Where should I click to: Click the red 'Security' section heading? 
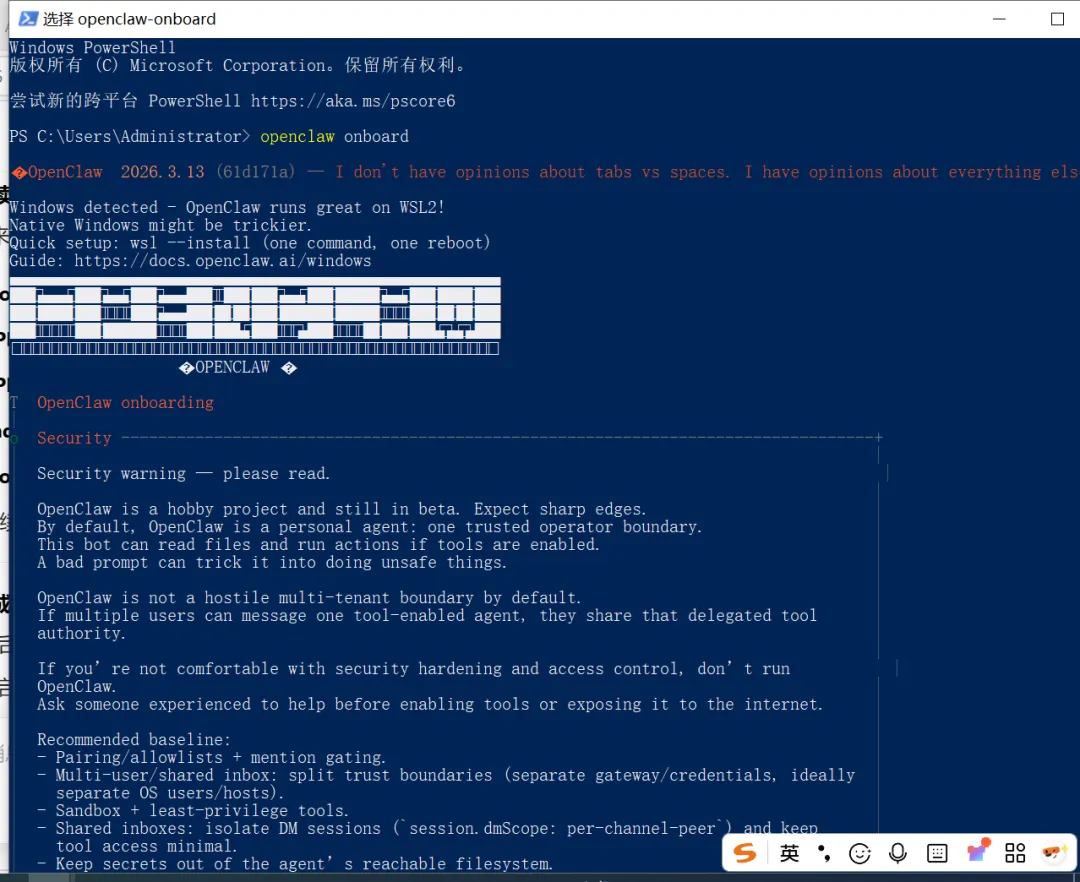click(x=74, y=439)
